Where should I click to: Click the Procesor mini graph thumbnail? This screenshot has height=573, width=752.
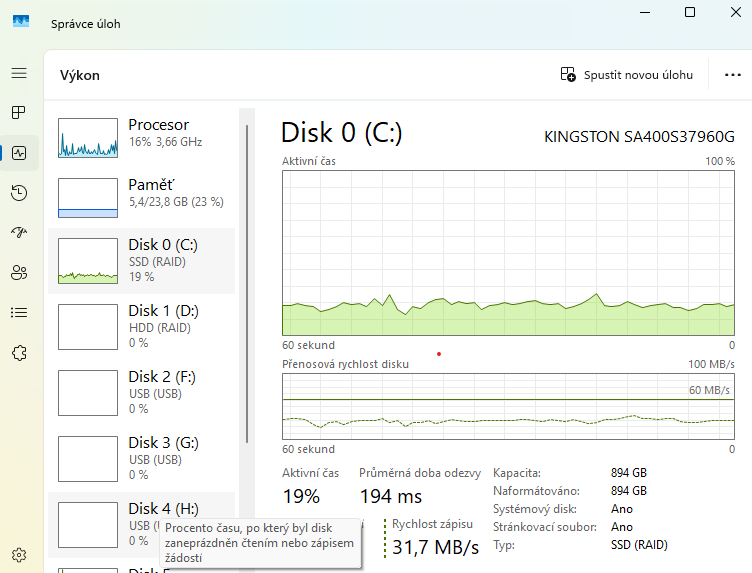tap(88, 138)
